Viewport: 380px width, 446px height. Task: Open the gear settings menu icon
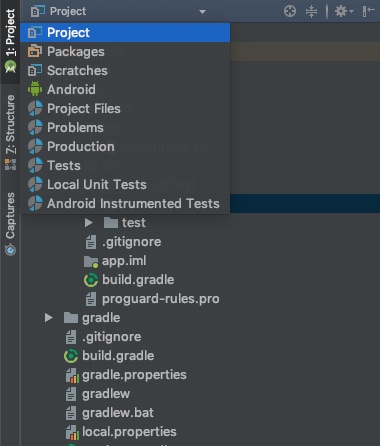[x=344, y=11]
